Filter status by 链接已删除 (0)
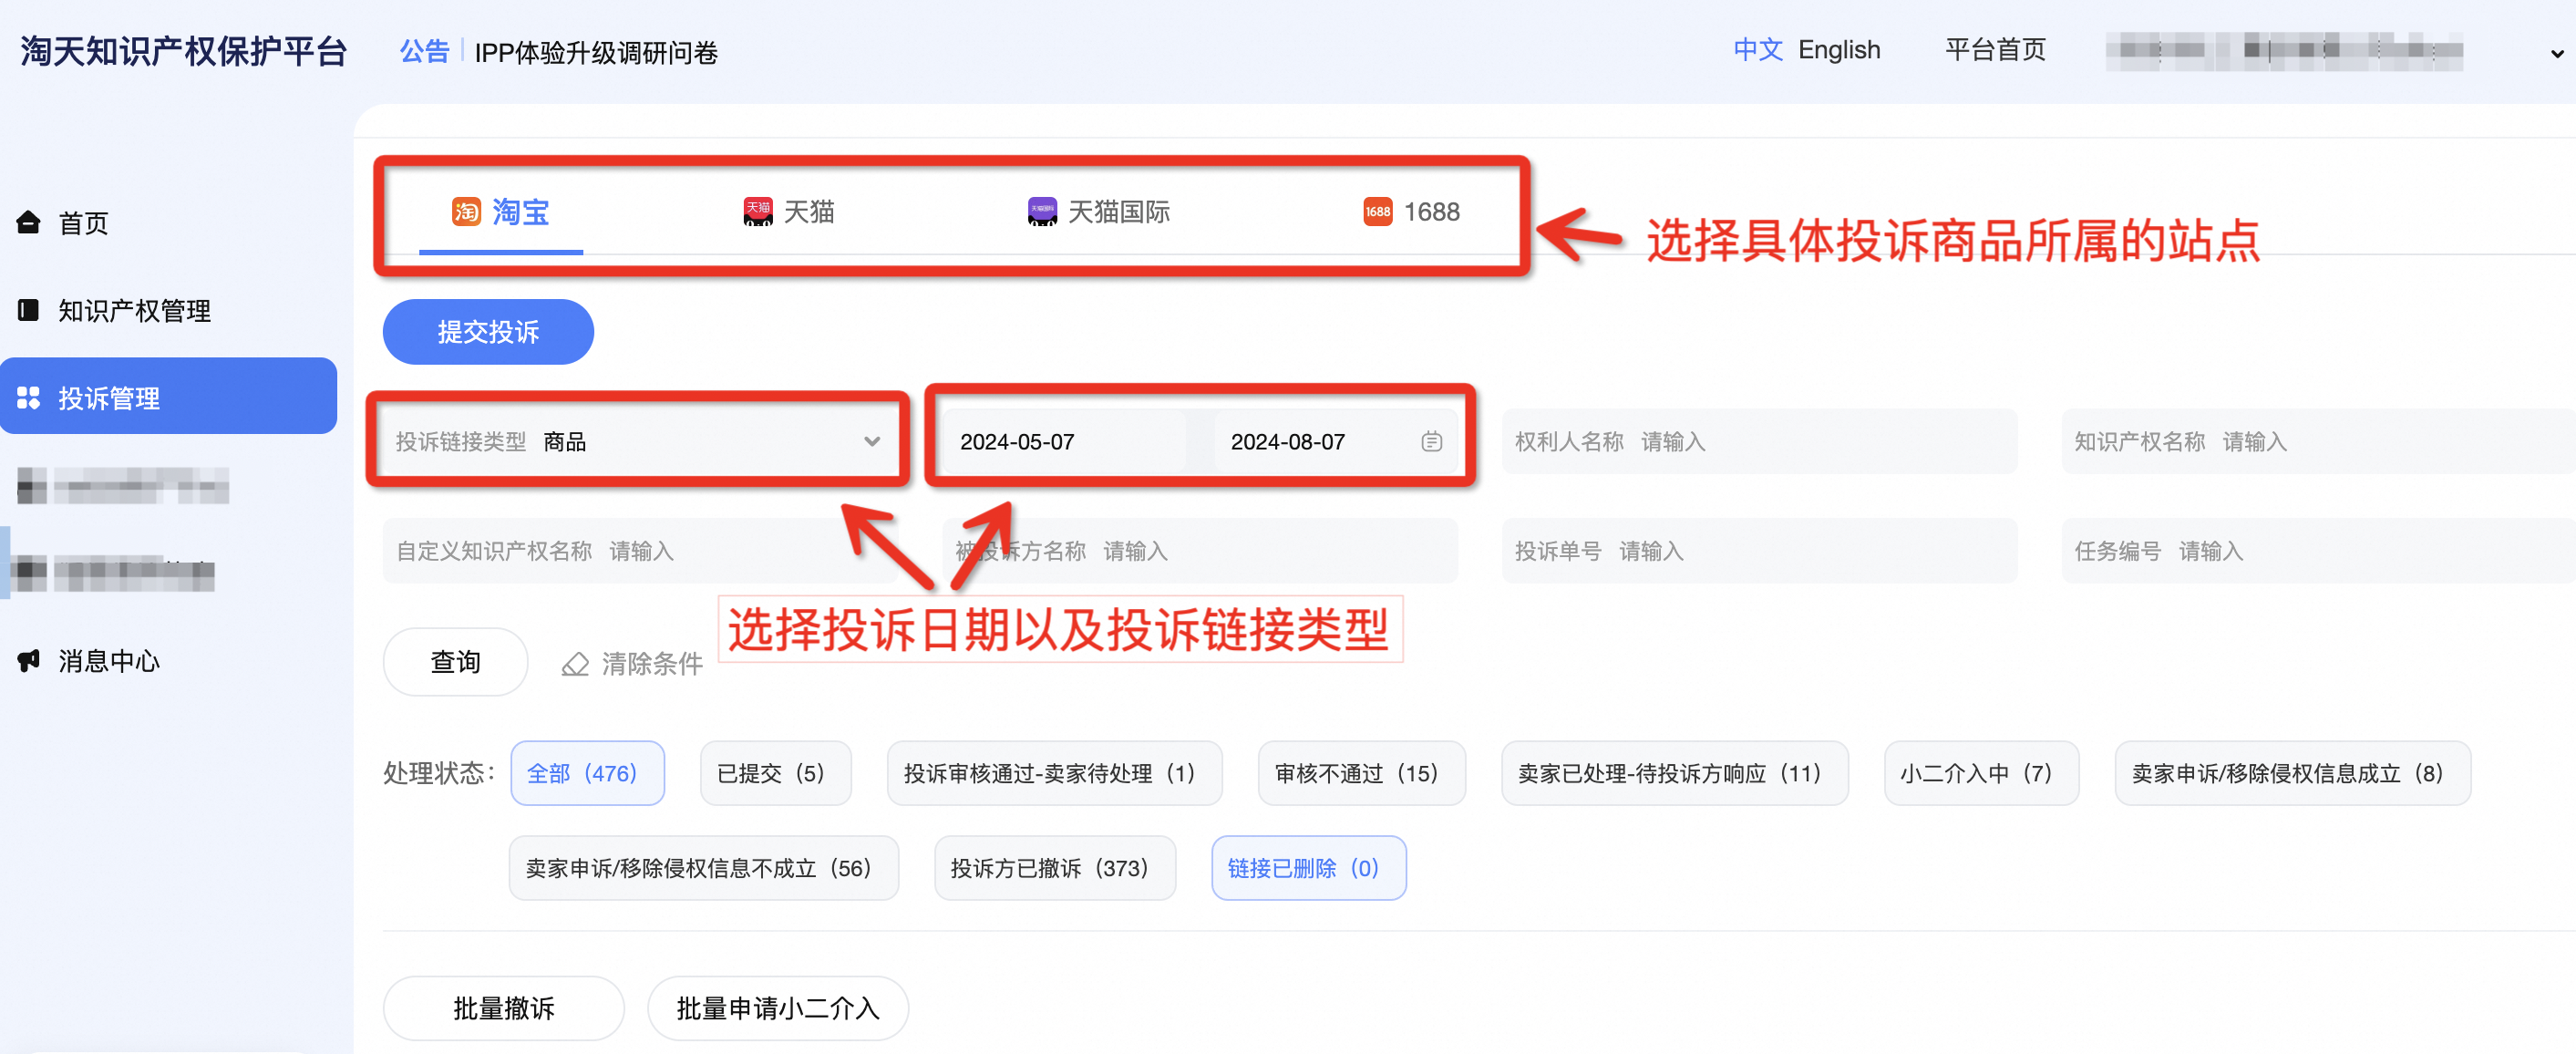This screenshot has width=2576, height=1054. 1308,868
